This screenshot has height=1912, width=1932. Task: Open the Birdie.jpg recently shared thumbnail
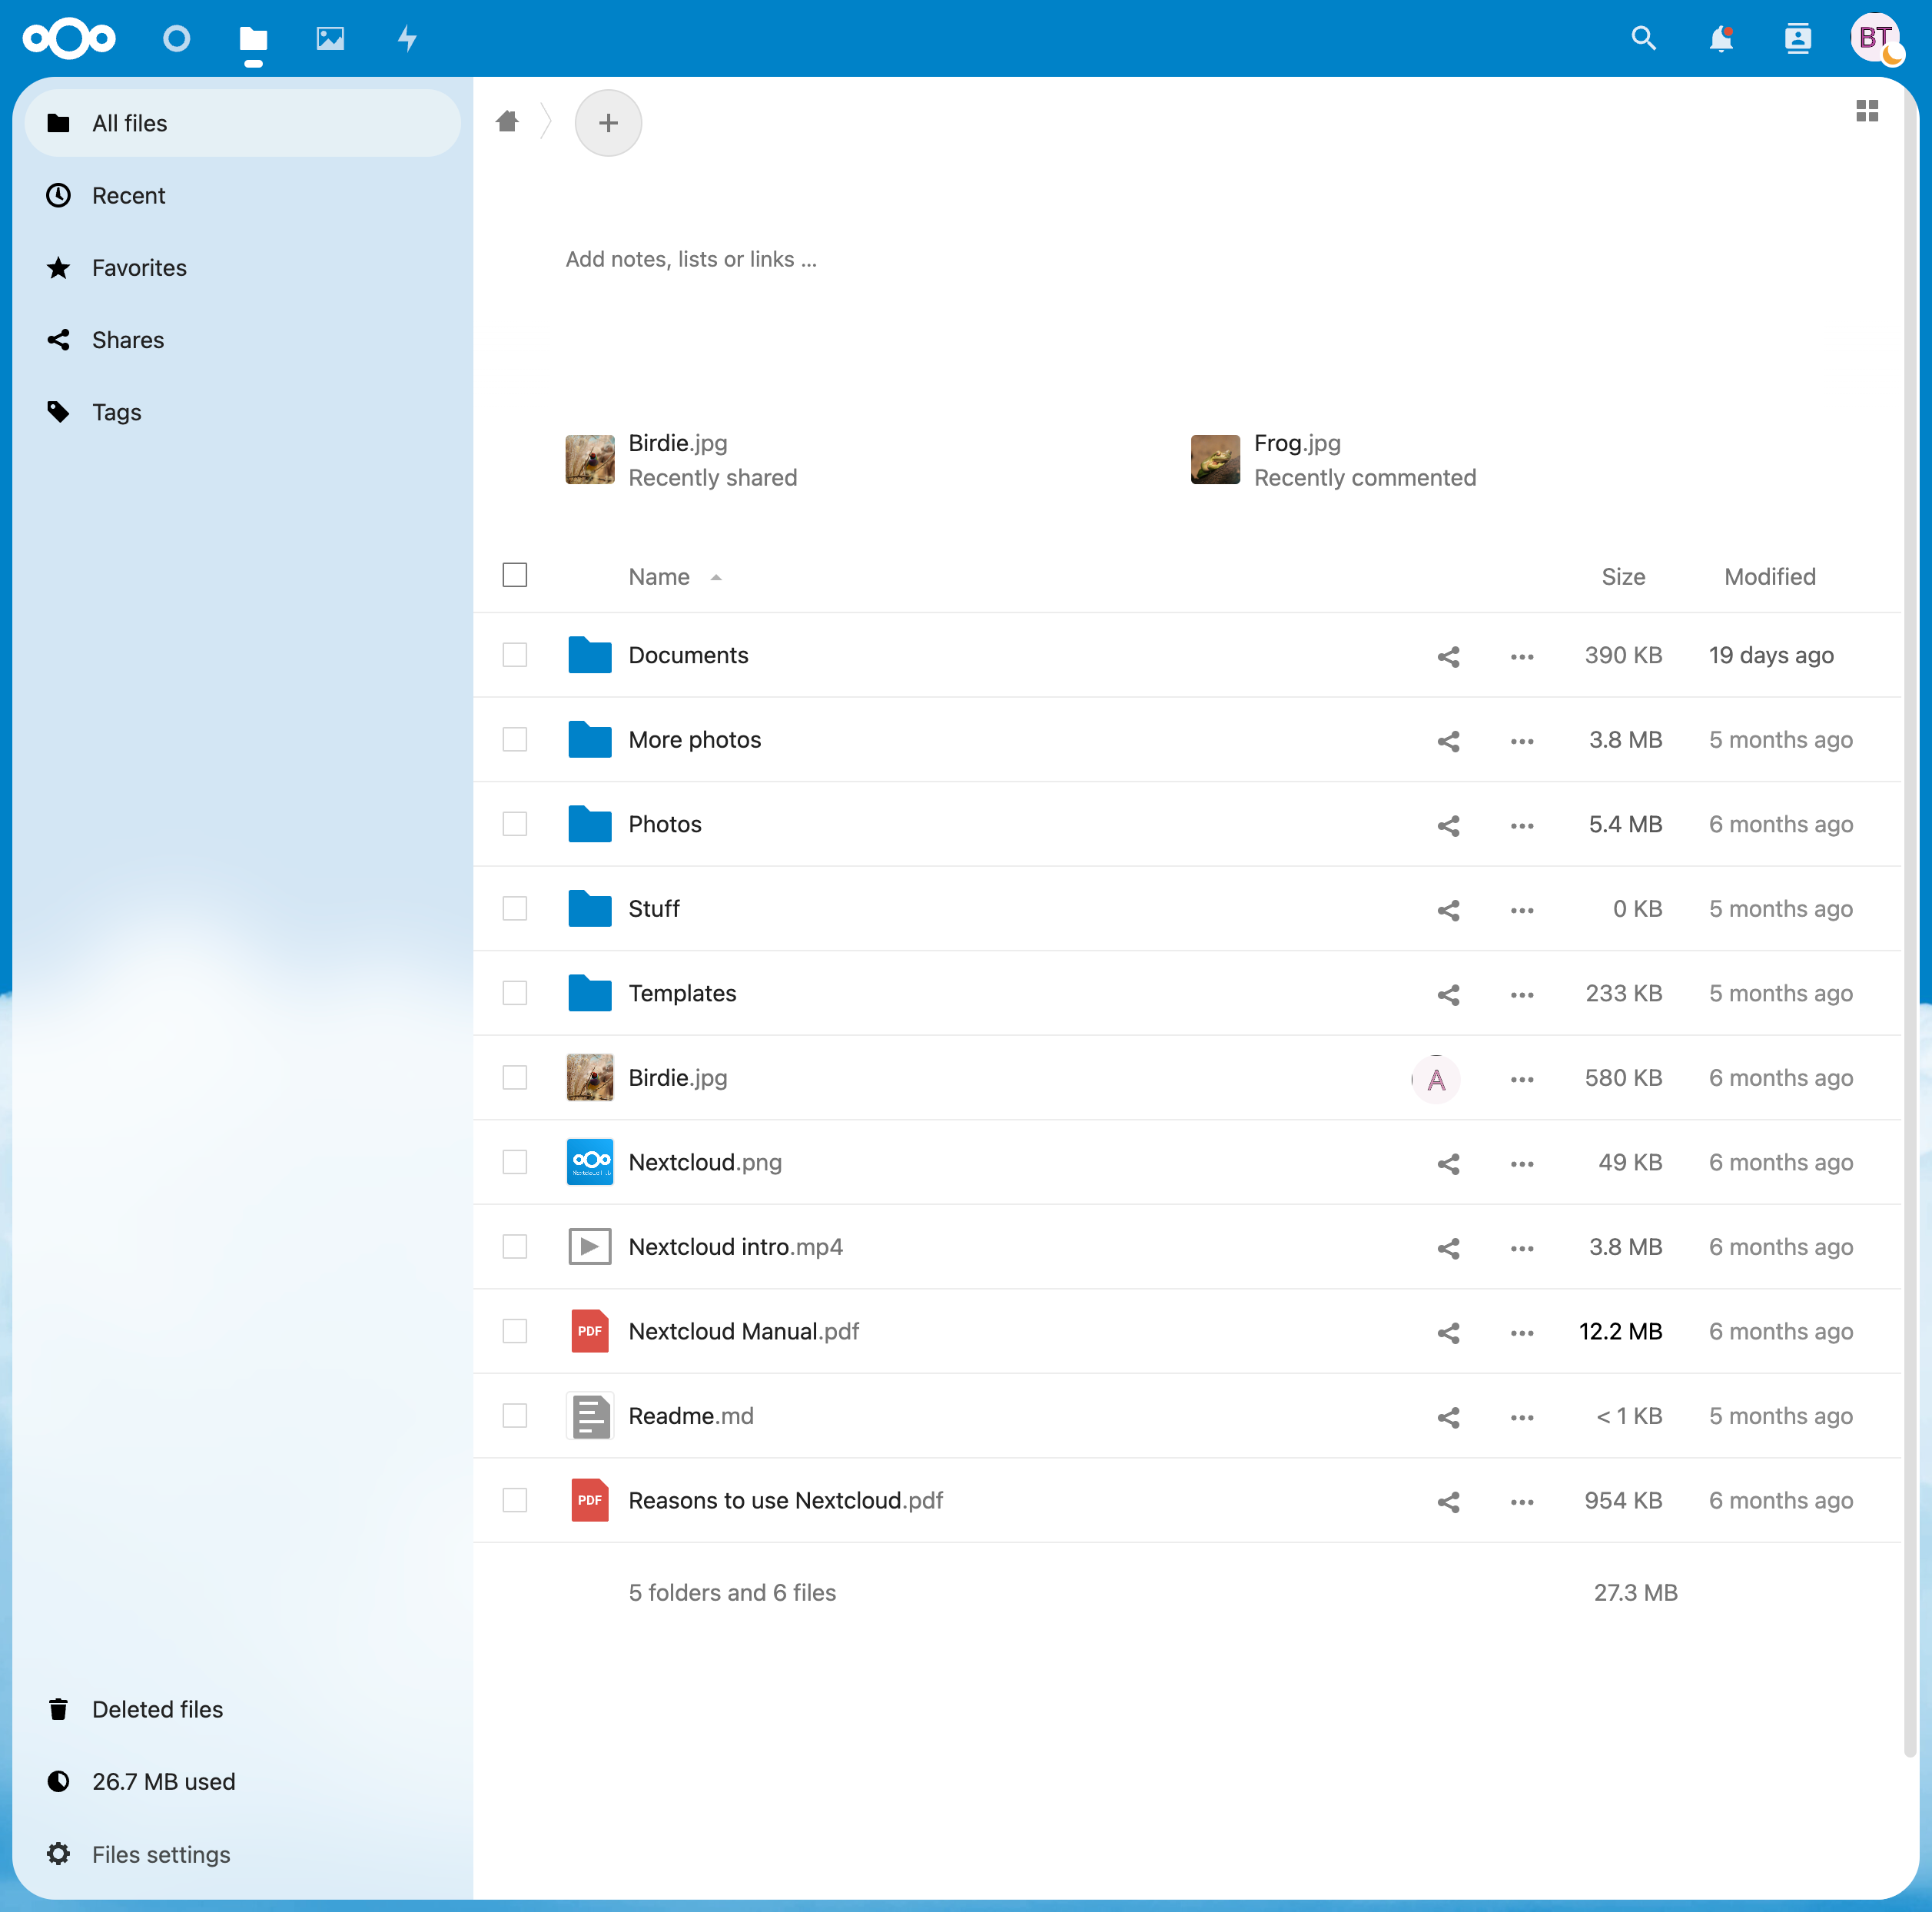coord(590,460)
